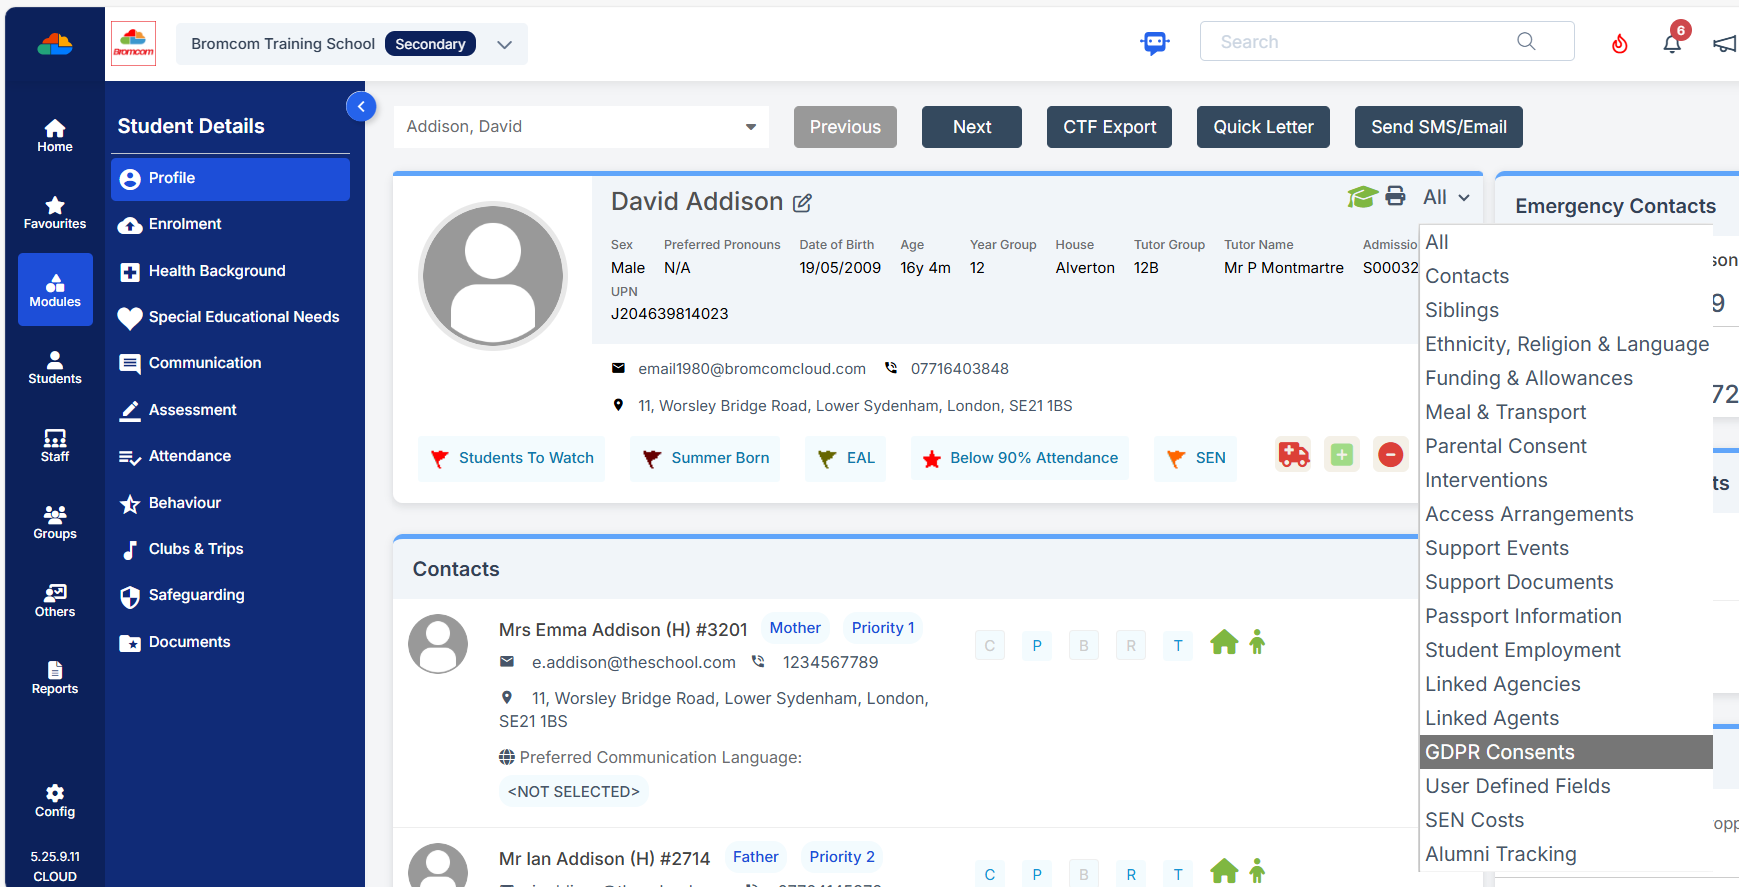Image resolution: width=1739 pixels, height=887 pixels.
Task: Click the edit pencil icon beside David Addison
Action: point(802,203)
